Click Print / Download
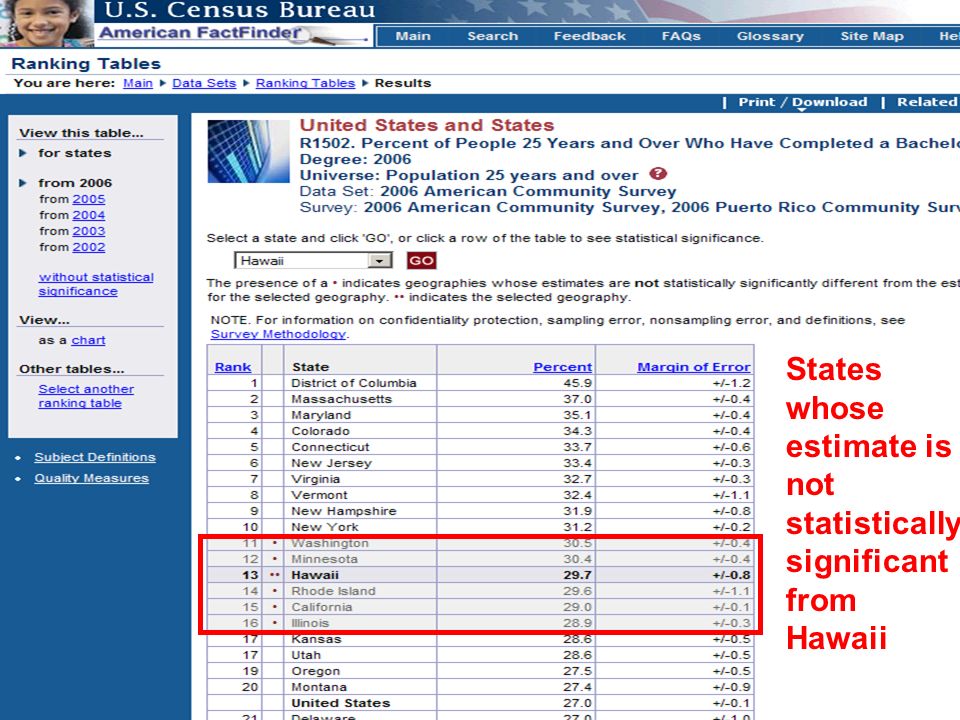 [803, 102]
